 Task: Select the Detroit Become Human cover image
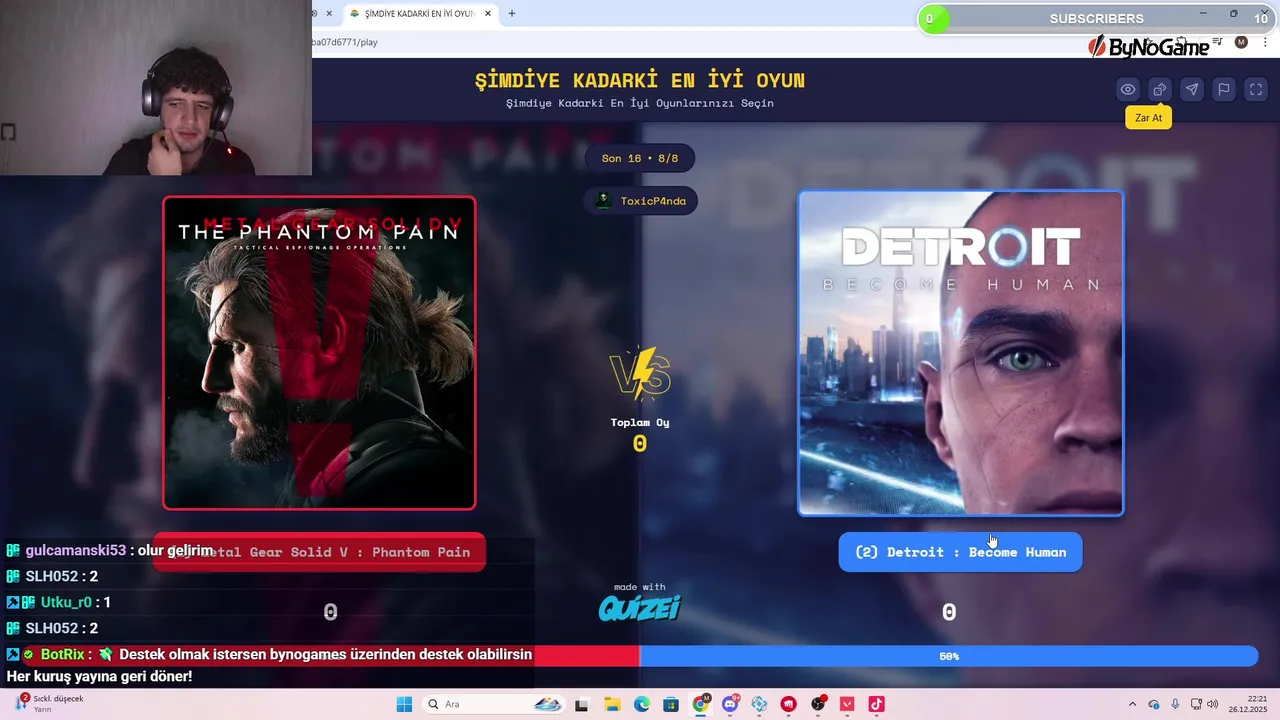(960, 353)
